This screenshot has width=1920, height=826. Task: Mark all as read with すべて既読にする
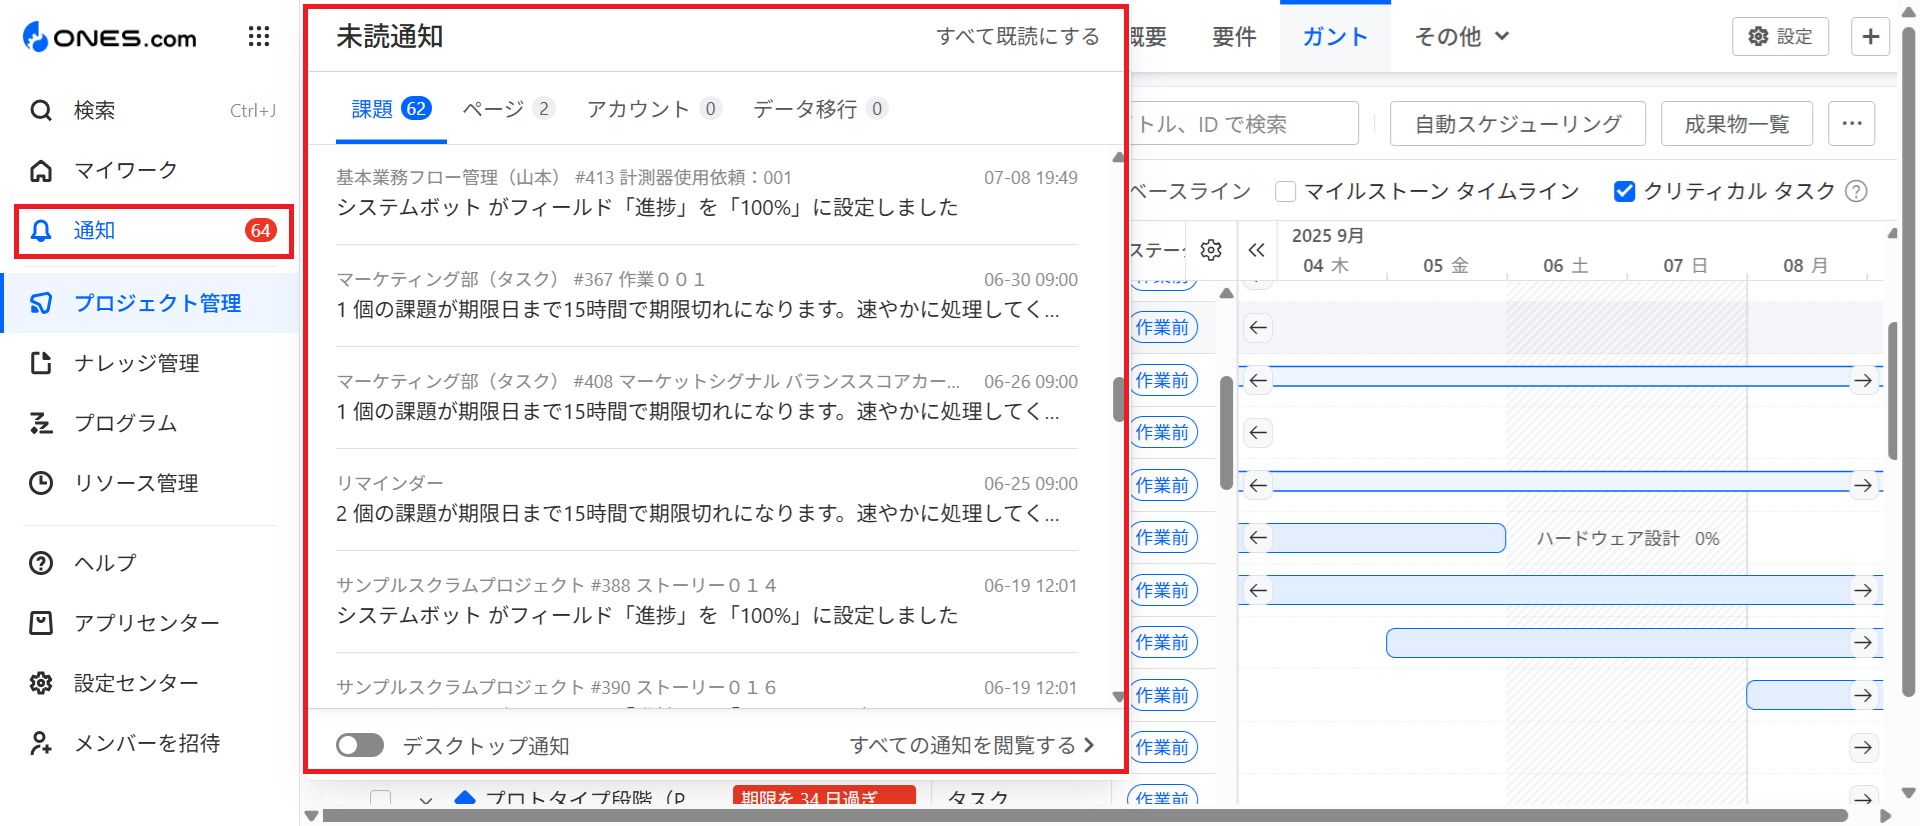(x=1017, y=37)
